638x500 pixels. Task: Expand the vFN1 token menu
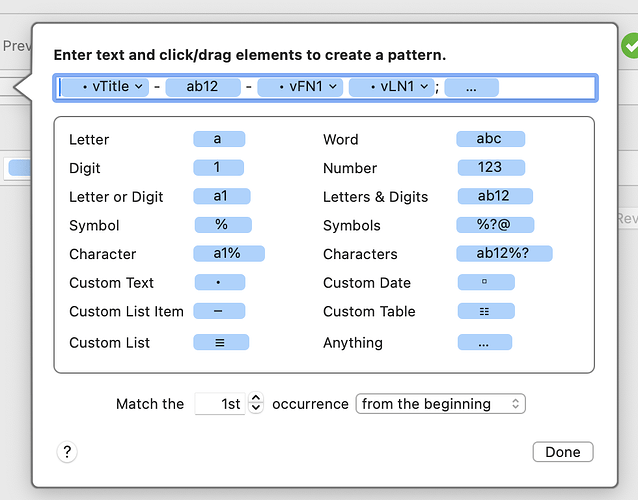(333, 87)
